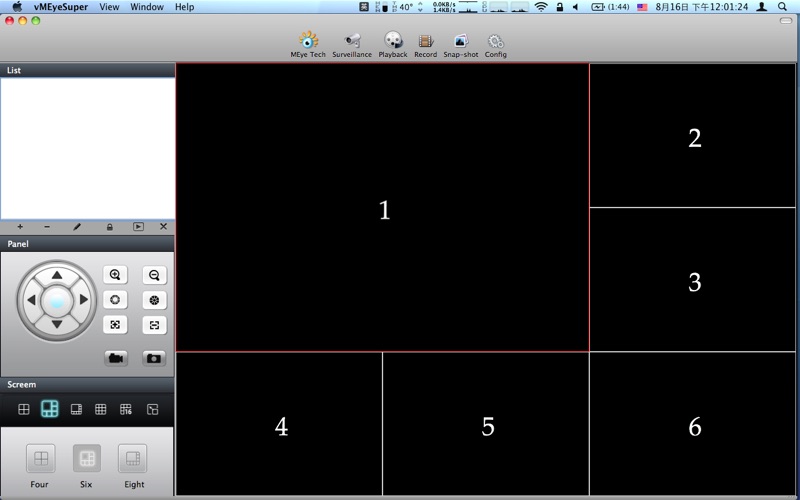Open the Snap-shot gallery

461,44
